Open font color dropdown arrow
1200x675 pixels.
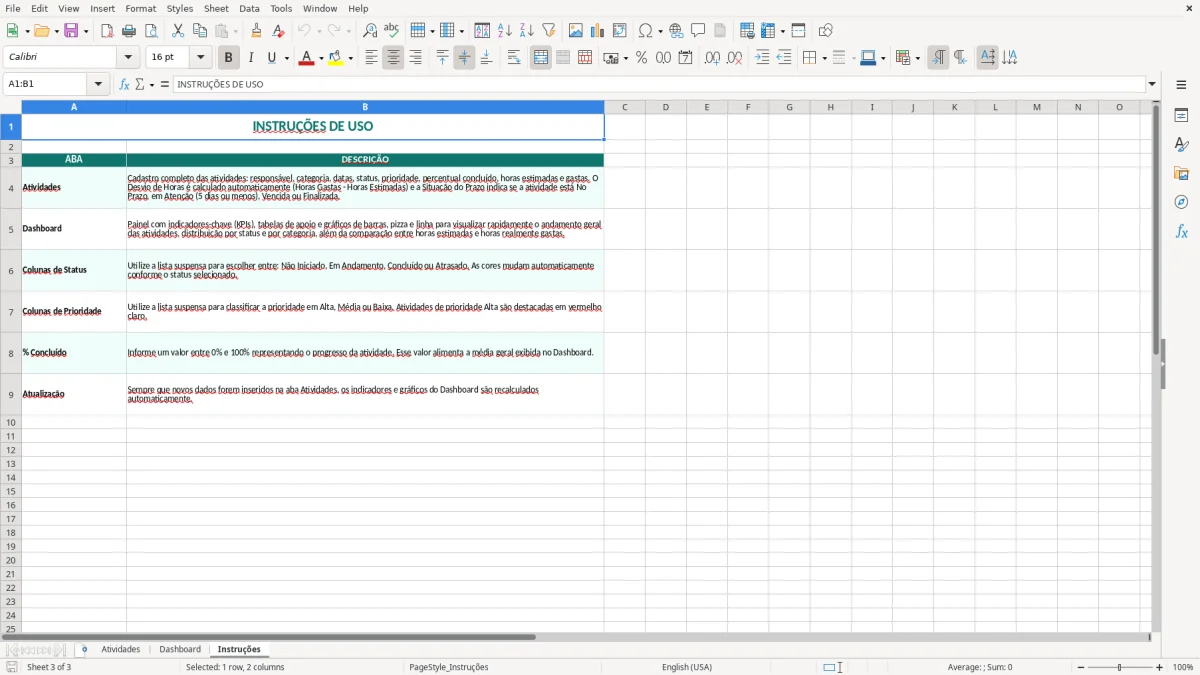tap(320, 58)
